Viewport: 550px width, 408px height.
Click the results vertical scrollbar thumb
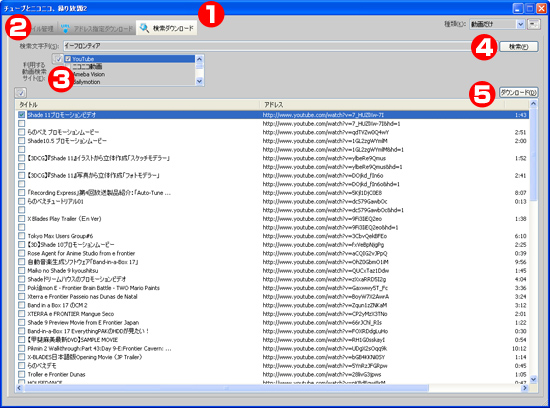tap(534, 154)
